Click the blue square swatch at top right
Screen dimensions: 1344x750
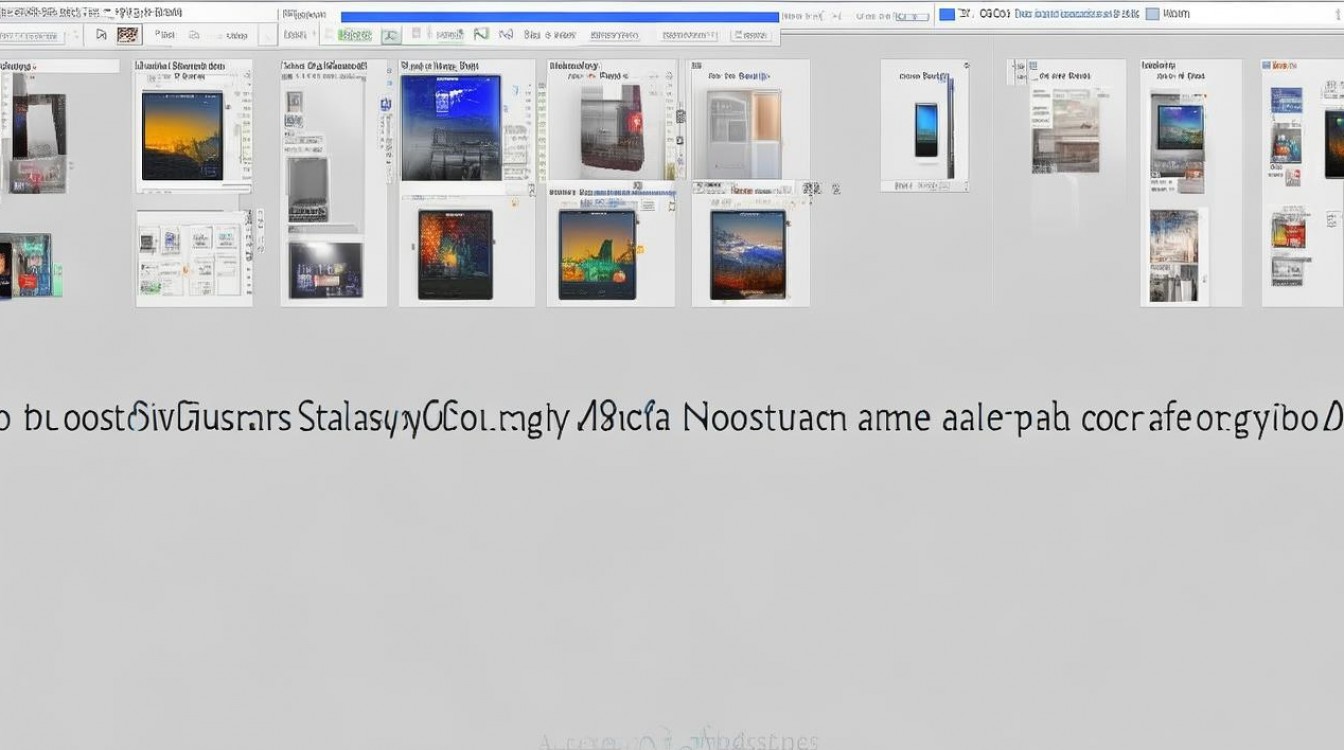click(946, 14)
